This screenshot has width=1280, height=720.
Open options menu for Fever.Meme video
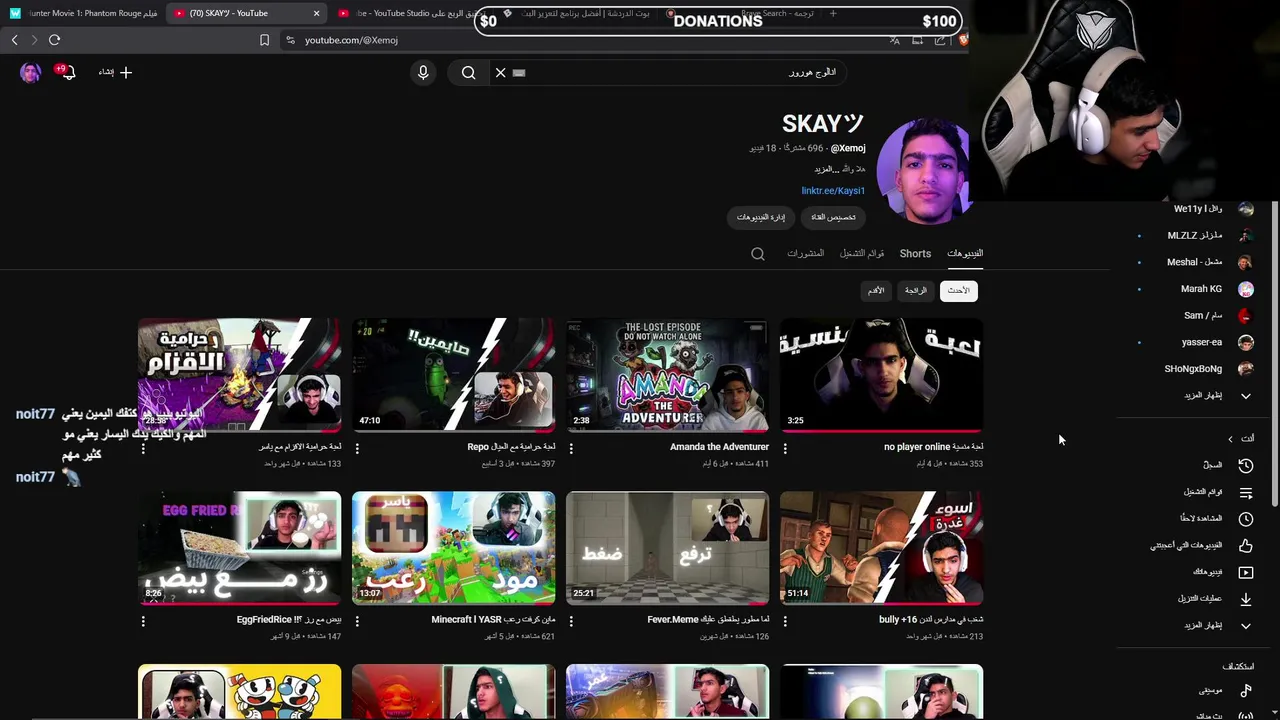pyautogui.click(x=571, y=621)
